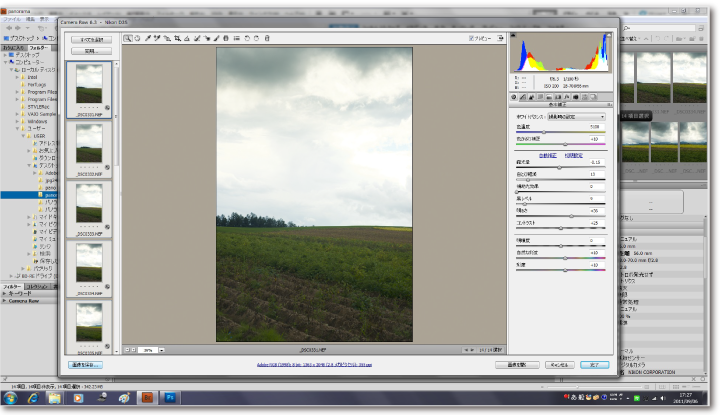This screenshot has height=415, width=720.
Task: Open Internet Explorer from the taskbar
Action: pos(33,397)
